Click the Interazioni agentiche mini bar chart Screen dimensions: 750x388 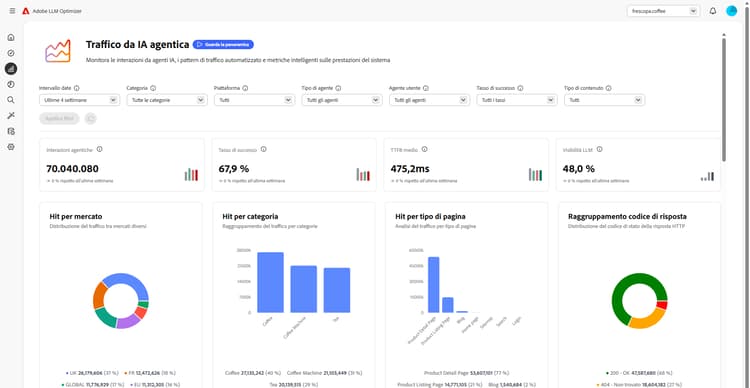click(191, 175)
